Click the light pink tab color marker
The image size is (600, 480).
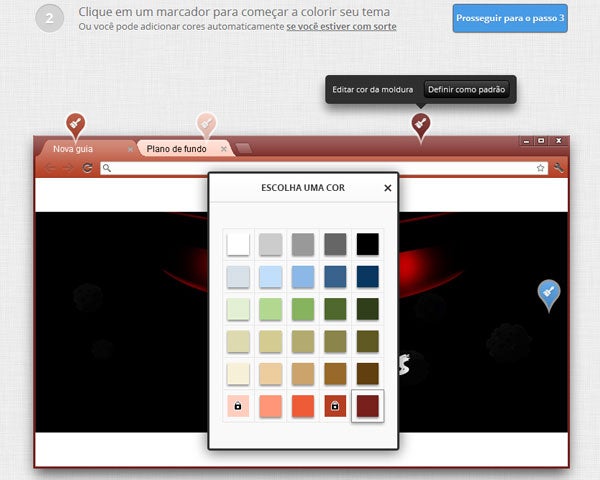(206, 124)
